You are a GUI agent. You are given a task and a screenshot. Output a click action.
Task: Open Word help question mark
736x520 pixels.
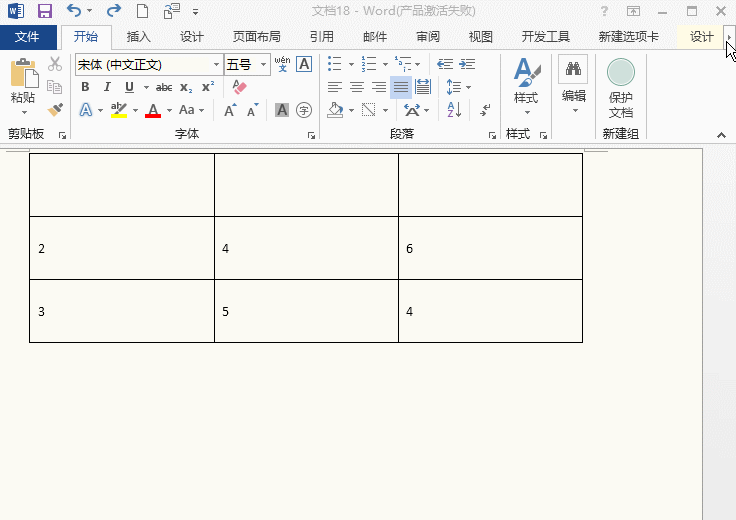[605, 11]
